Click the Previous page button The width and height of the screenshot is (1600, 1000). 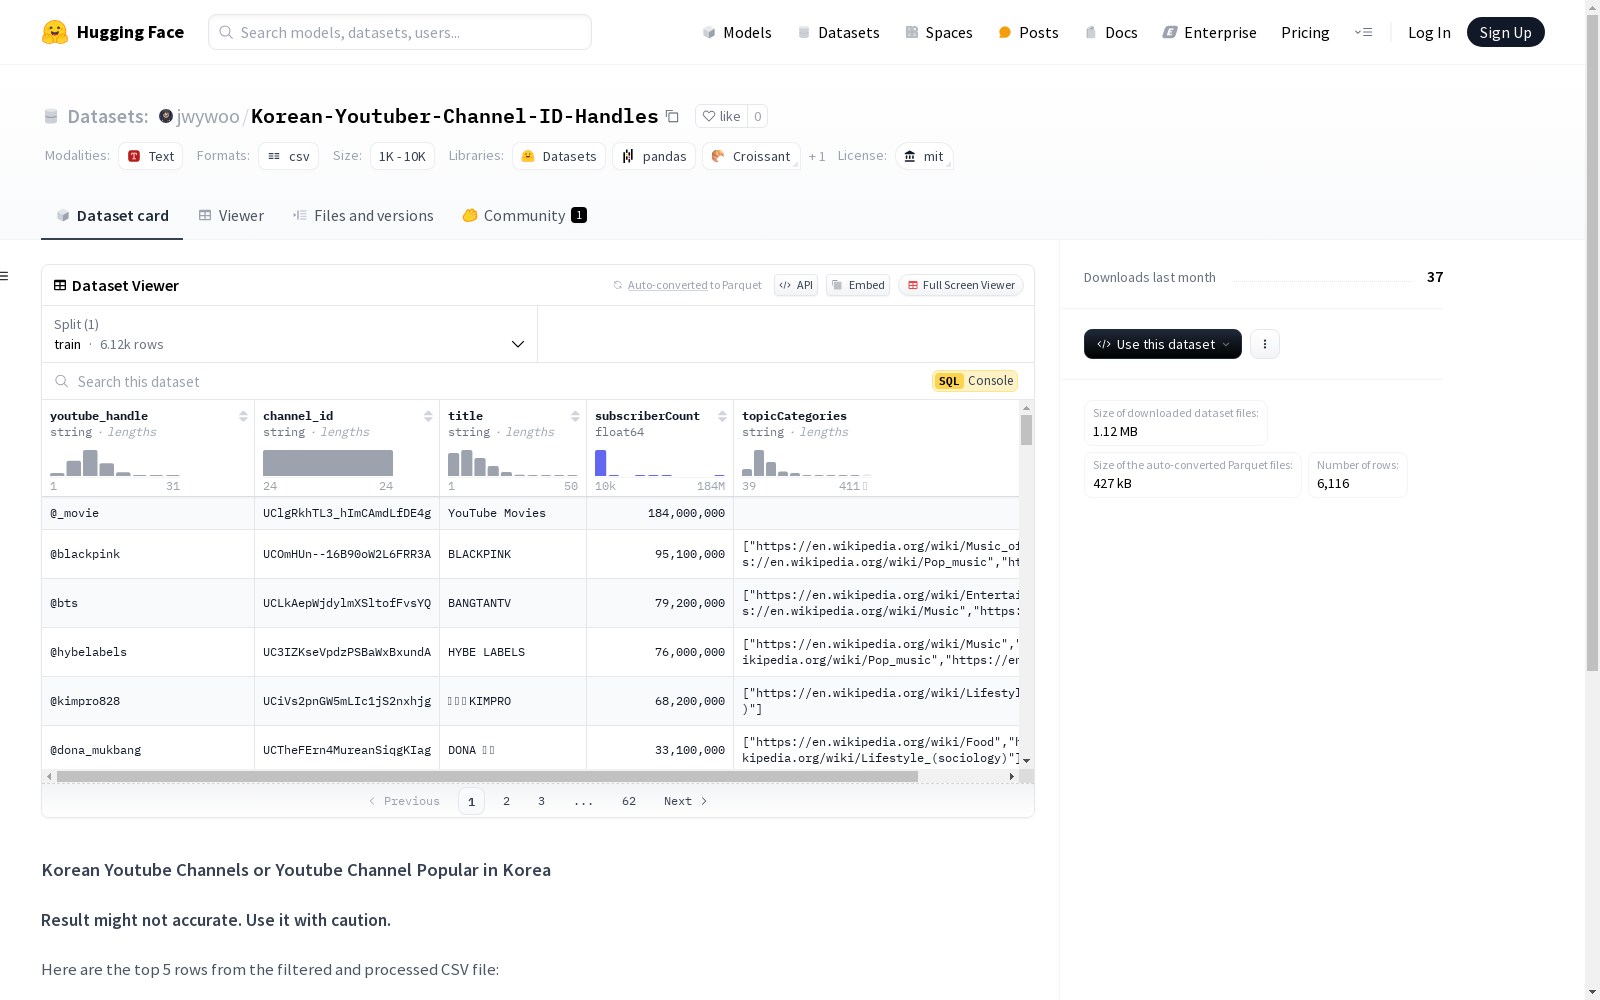[x=404, y=801]
